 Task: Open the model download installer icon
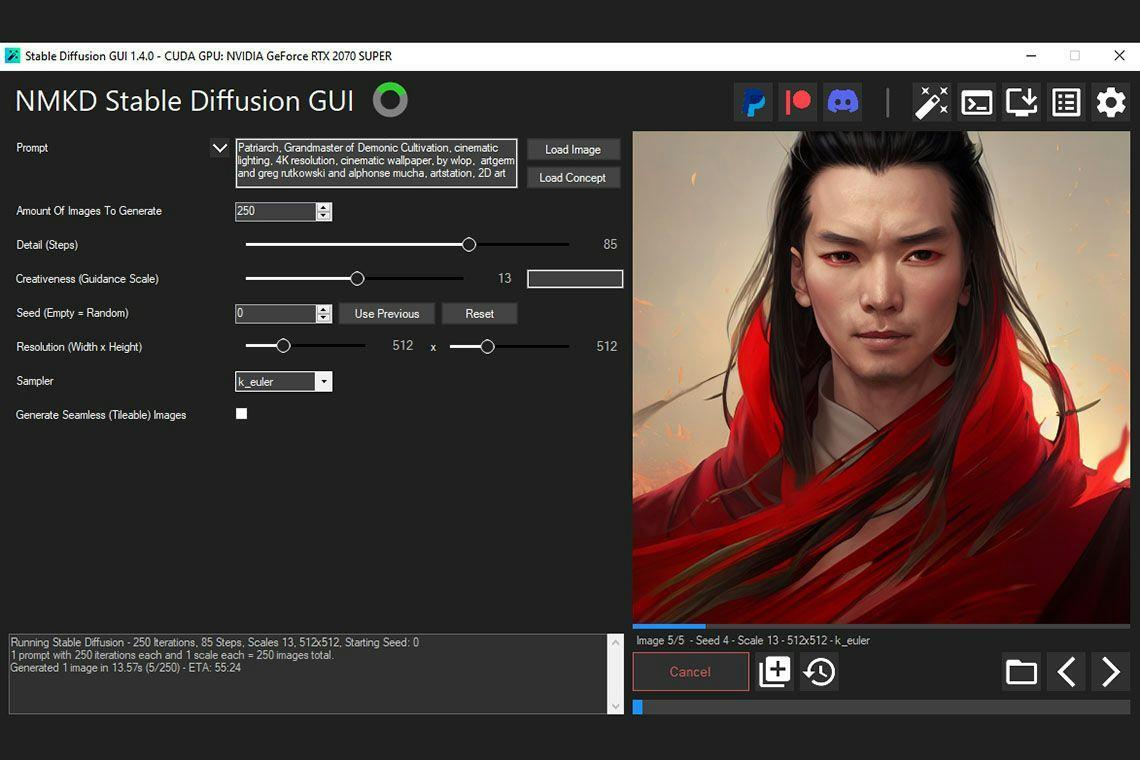pos(1021,102)
